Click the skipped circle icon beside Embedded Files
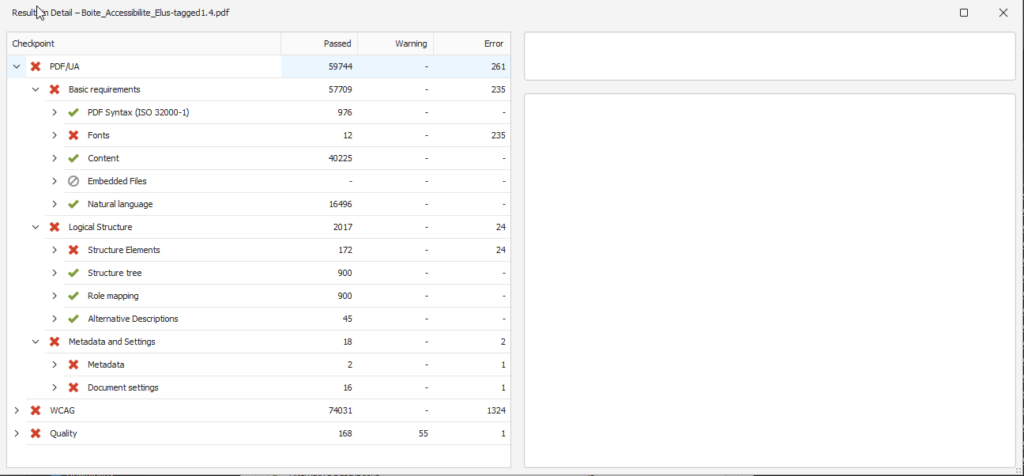1024x476 pixels. [73, 181]
